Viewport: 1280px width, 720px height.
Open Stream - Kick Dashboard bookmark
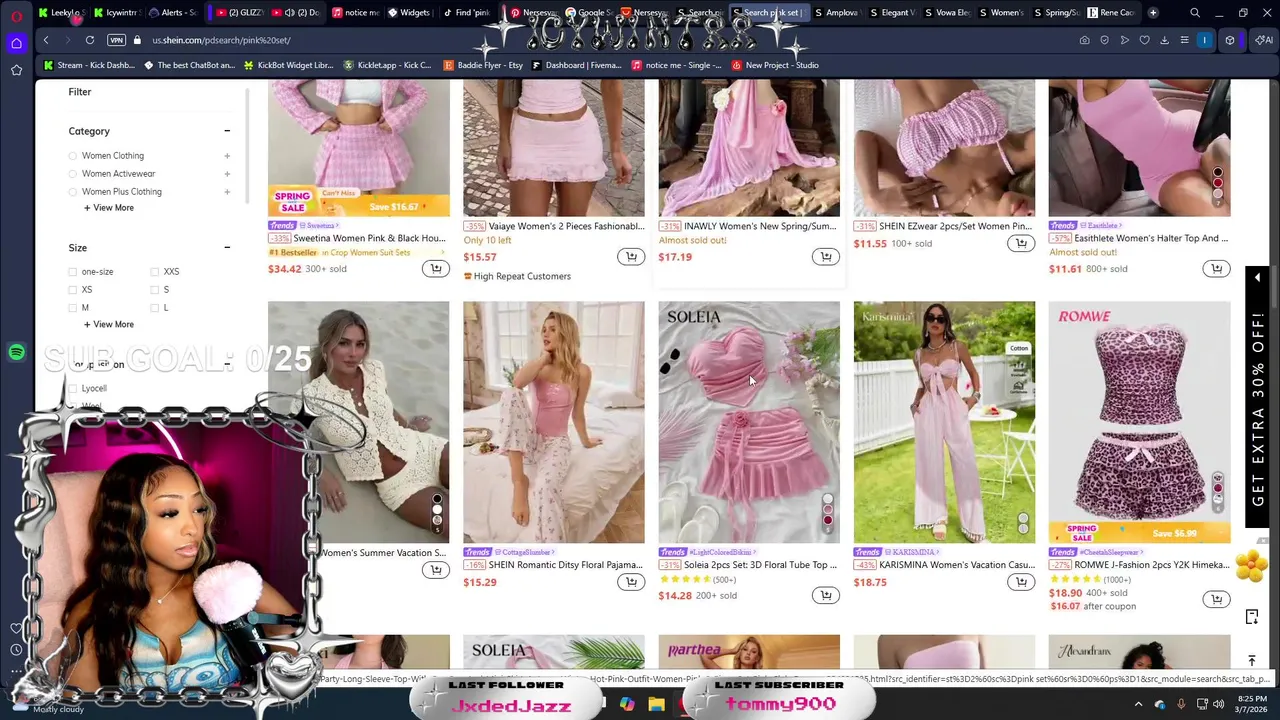point(88,65)
